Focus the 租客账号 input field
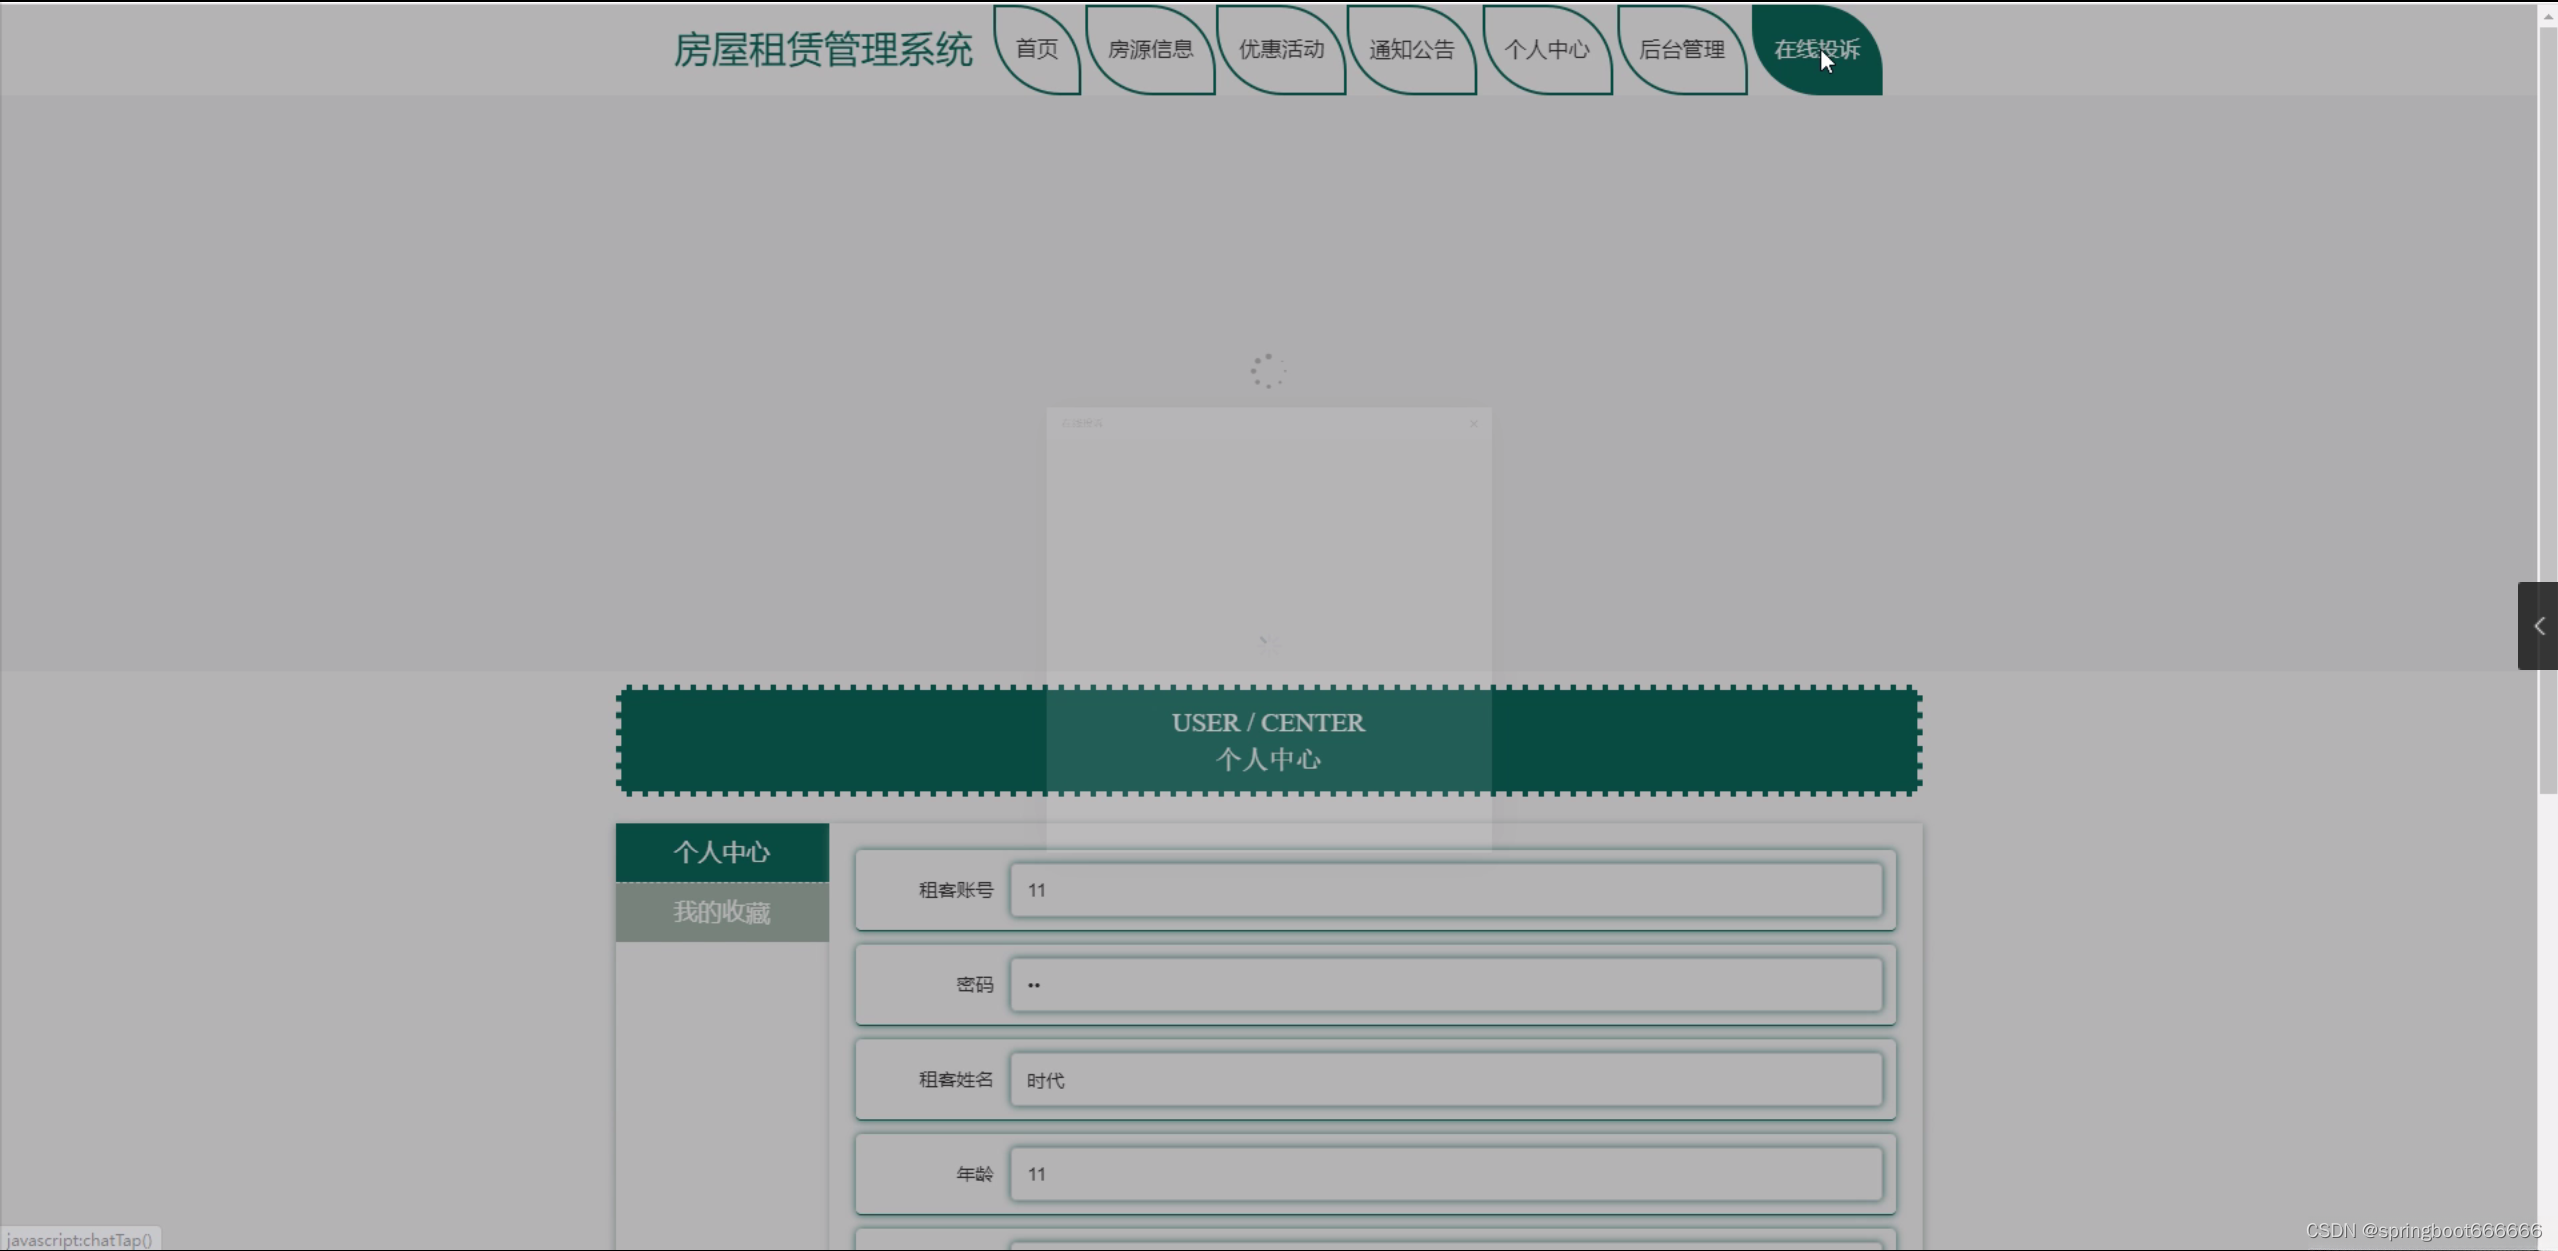 click(1445, 890)
